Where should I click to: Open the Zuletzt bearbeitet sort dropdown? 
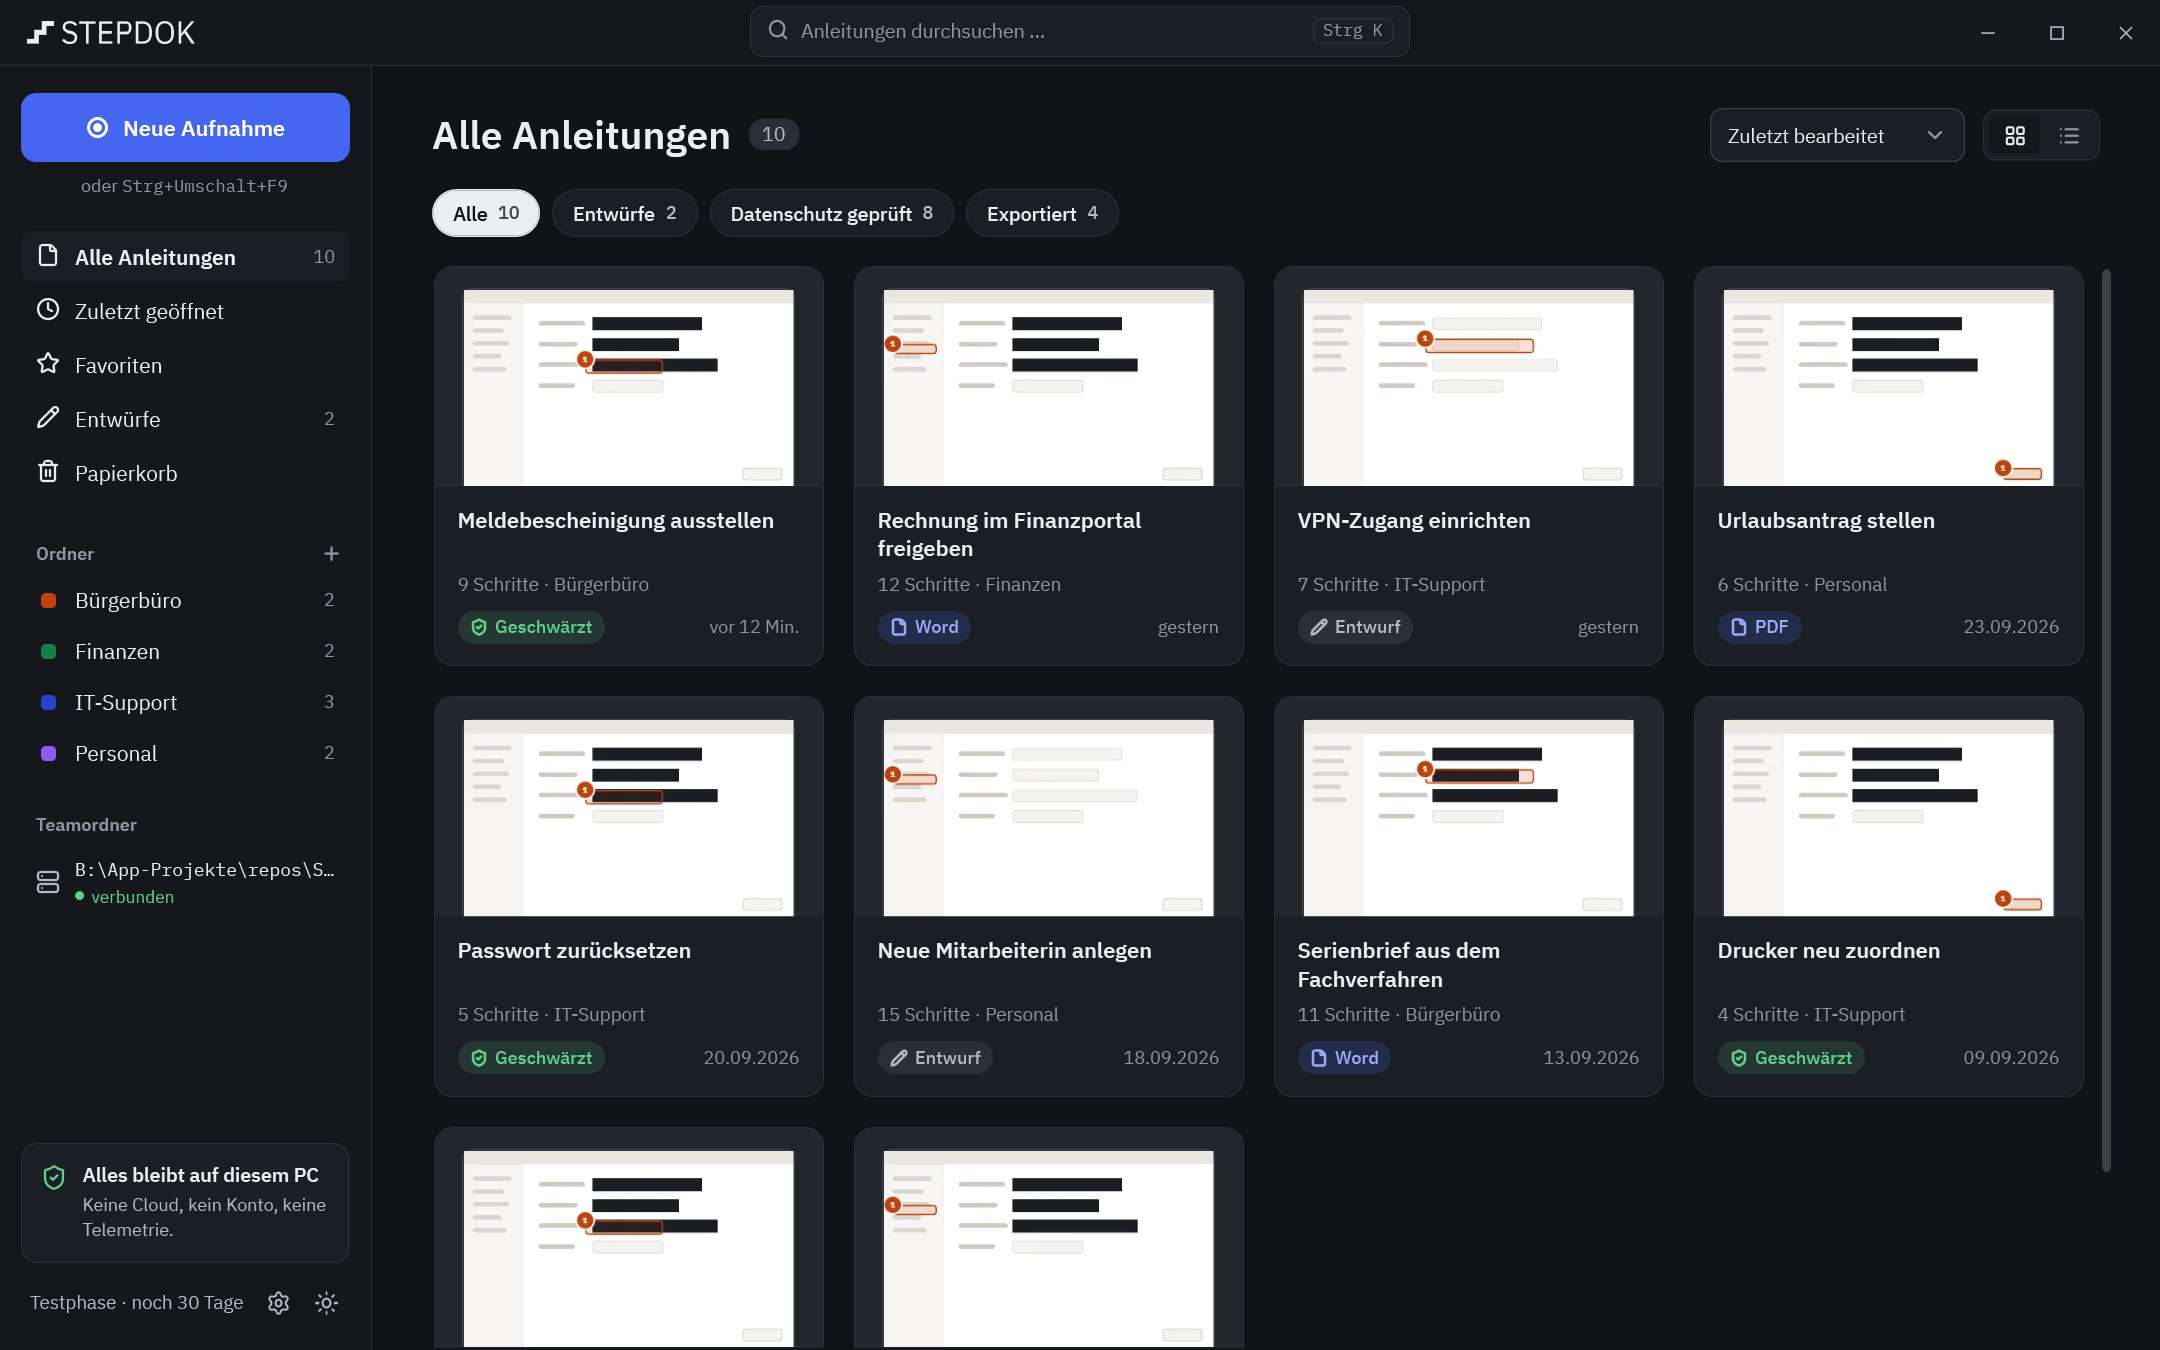coord(1836,136)
